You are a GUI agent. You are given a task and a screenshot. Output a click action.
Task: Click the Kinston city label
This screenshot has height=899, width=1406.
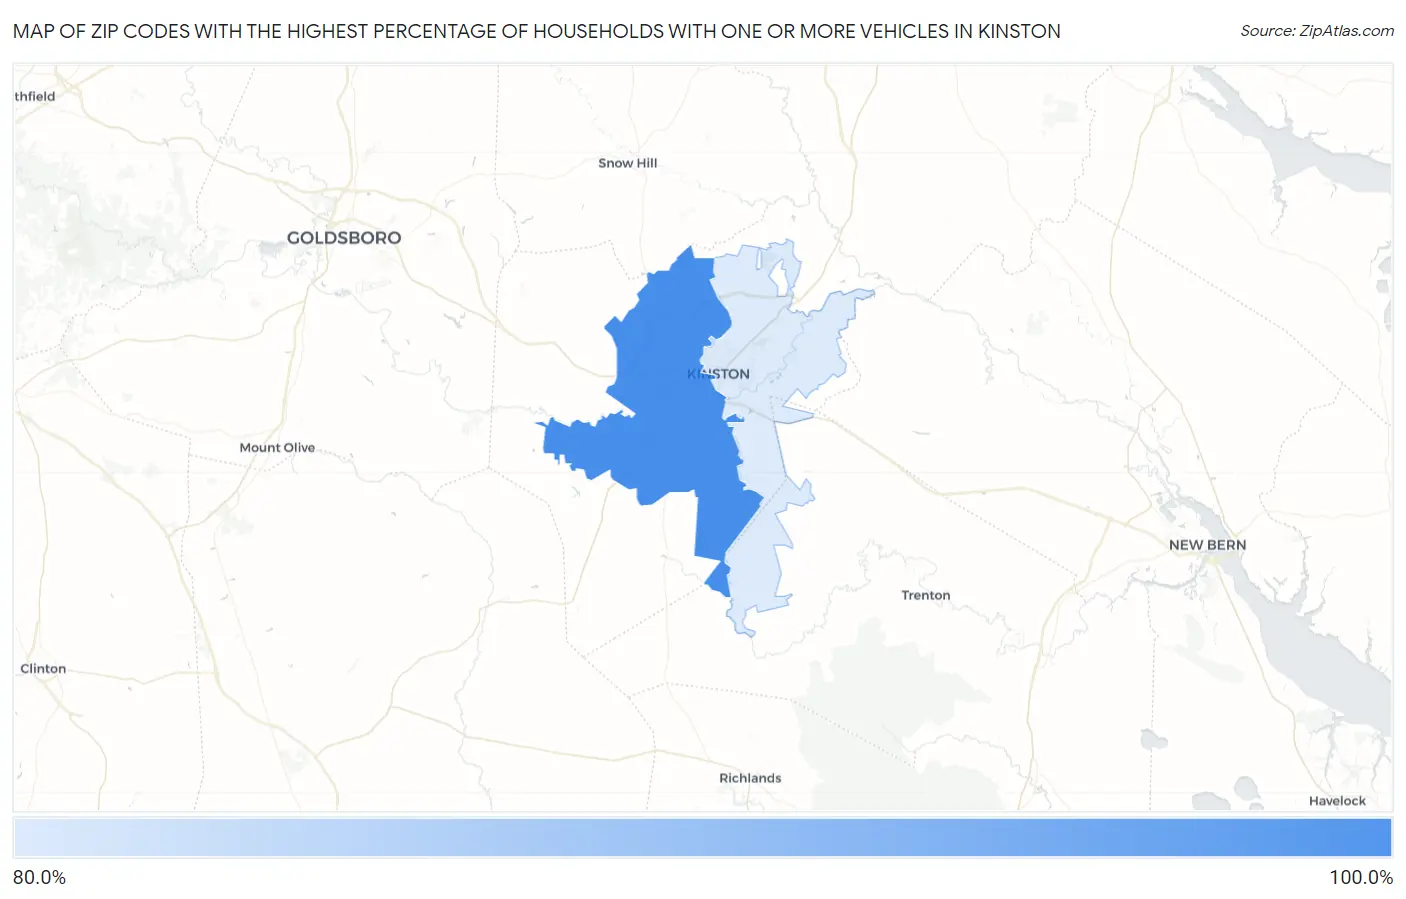click(x=718, y=374)
